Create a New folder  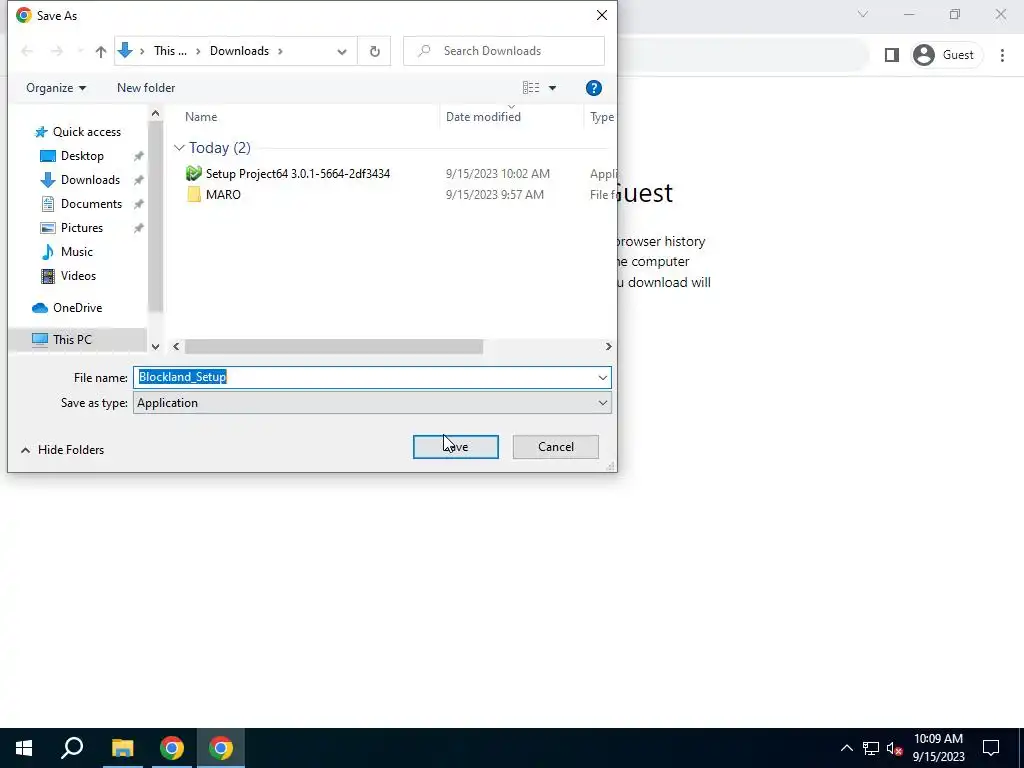tap(146, 88)
